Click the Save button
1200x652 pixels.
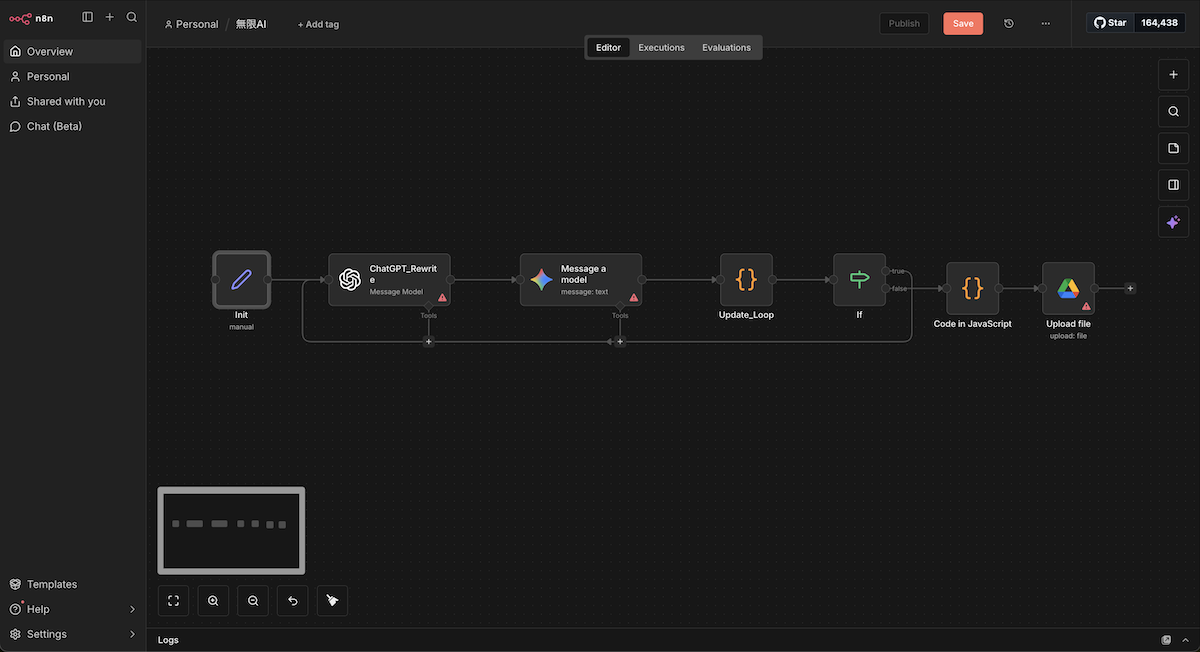click(962, 24)
